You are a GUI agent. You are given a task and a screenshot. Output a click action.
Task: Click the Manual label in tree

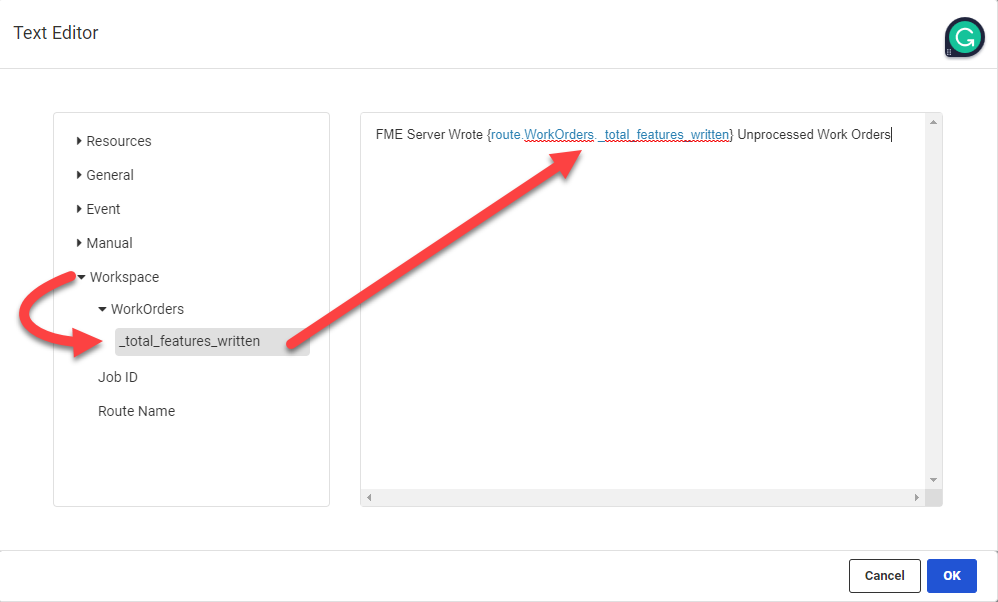109,243
